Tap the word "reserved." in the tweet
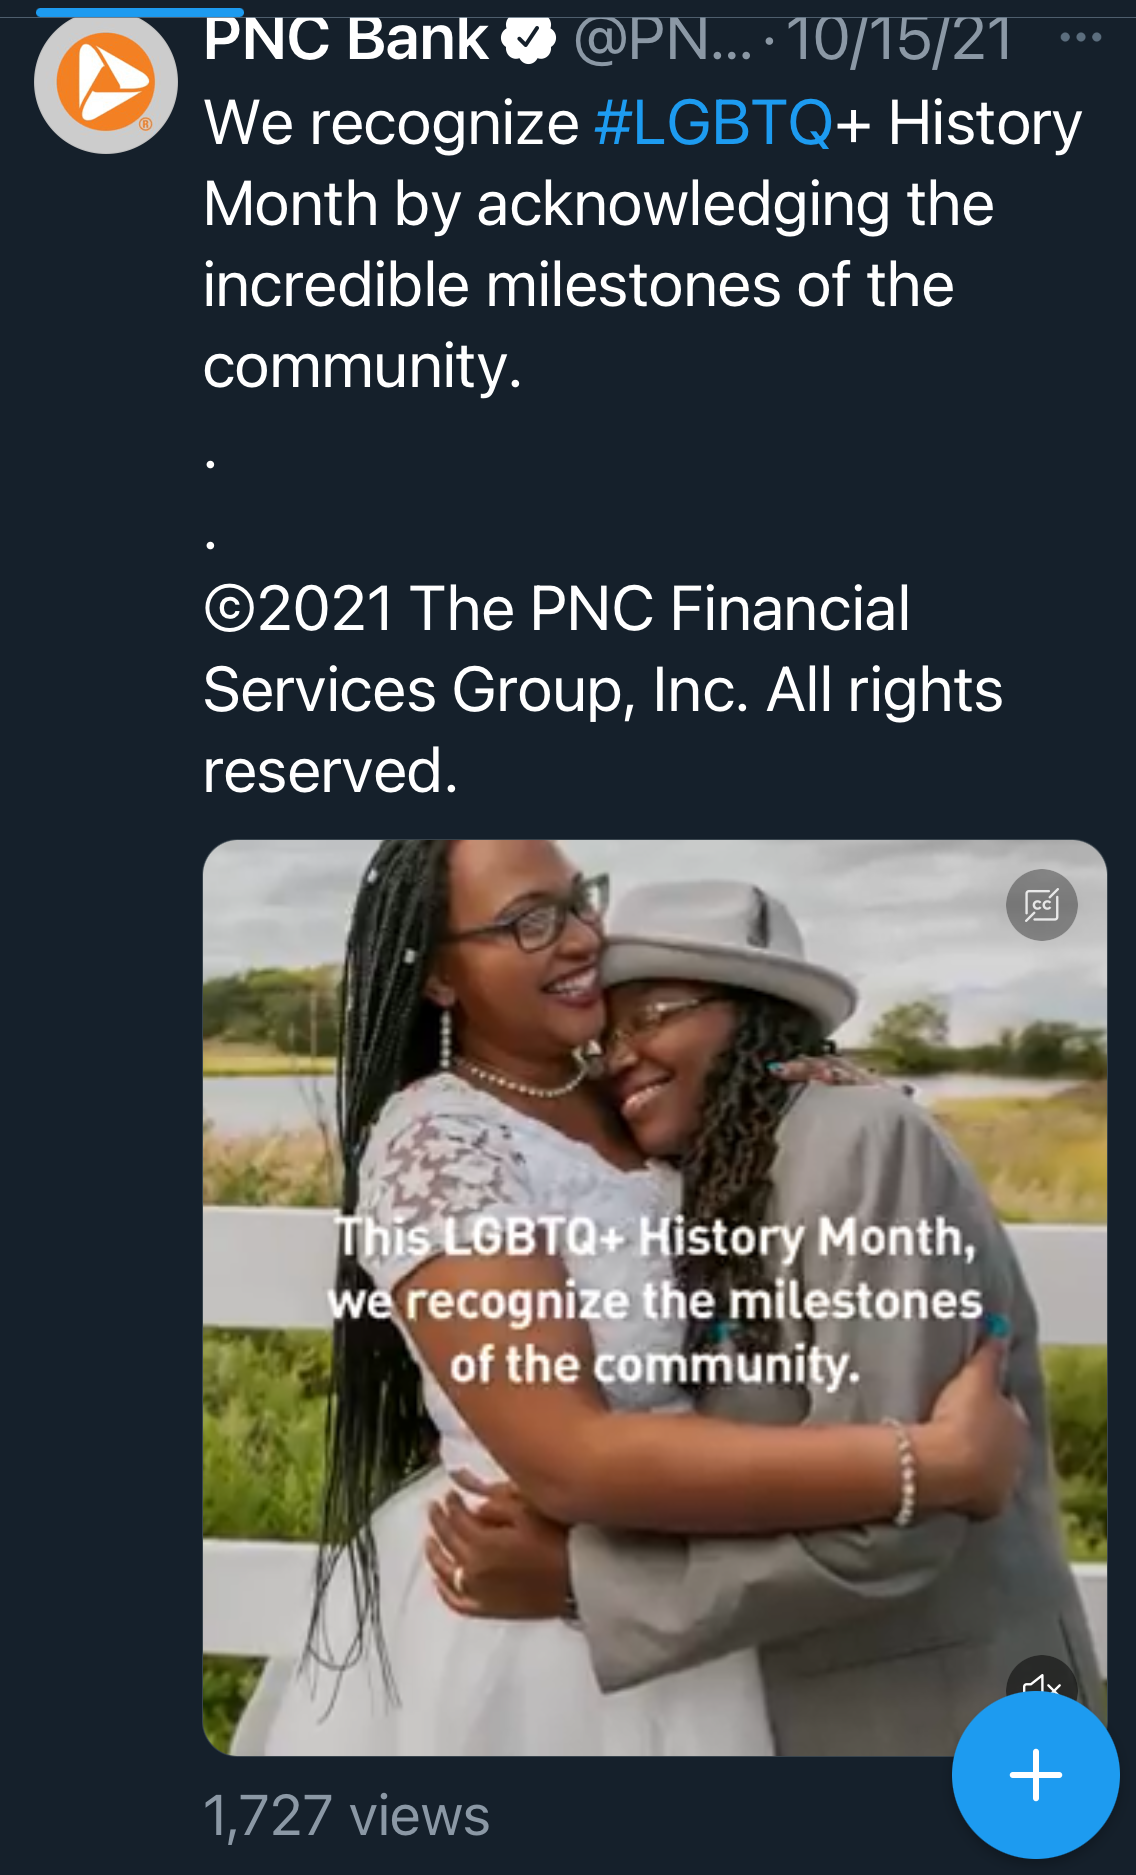 point(330,771)
